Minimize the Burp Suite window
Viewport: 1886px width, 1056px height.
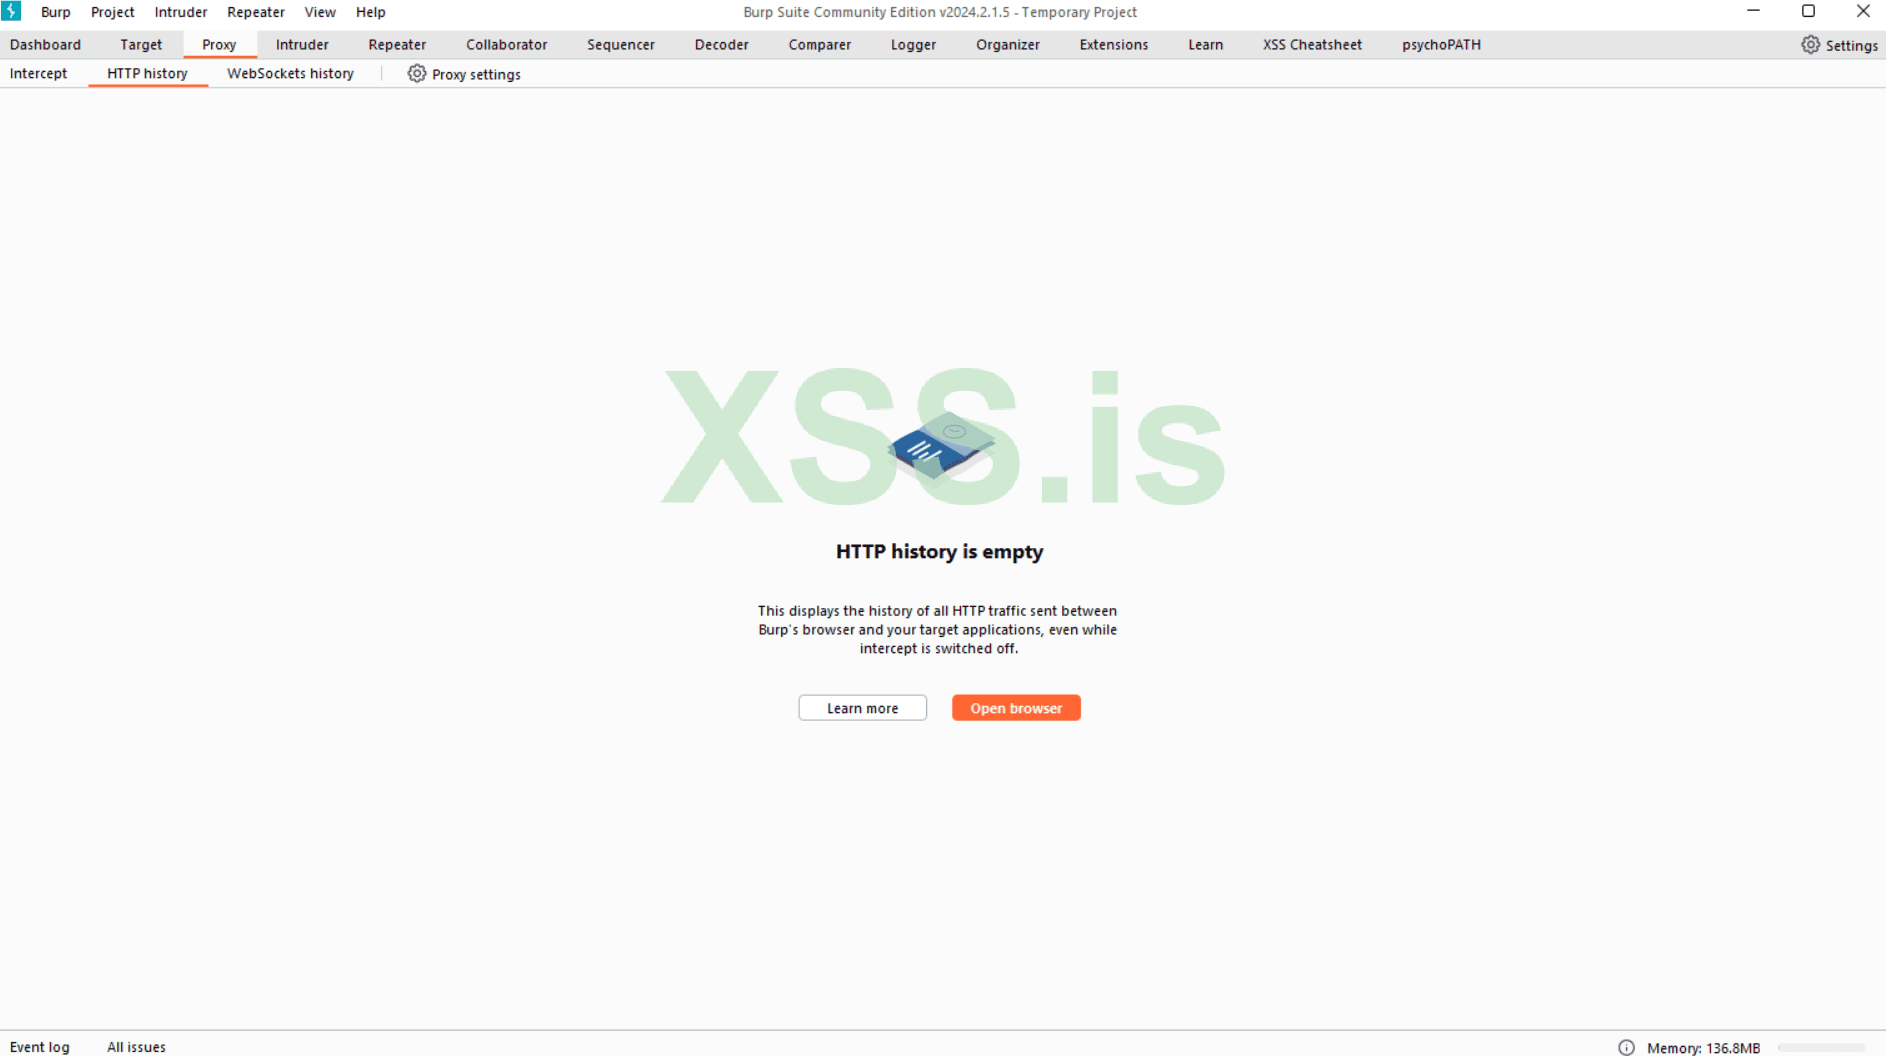coord(1753,11)
